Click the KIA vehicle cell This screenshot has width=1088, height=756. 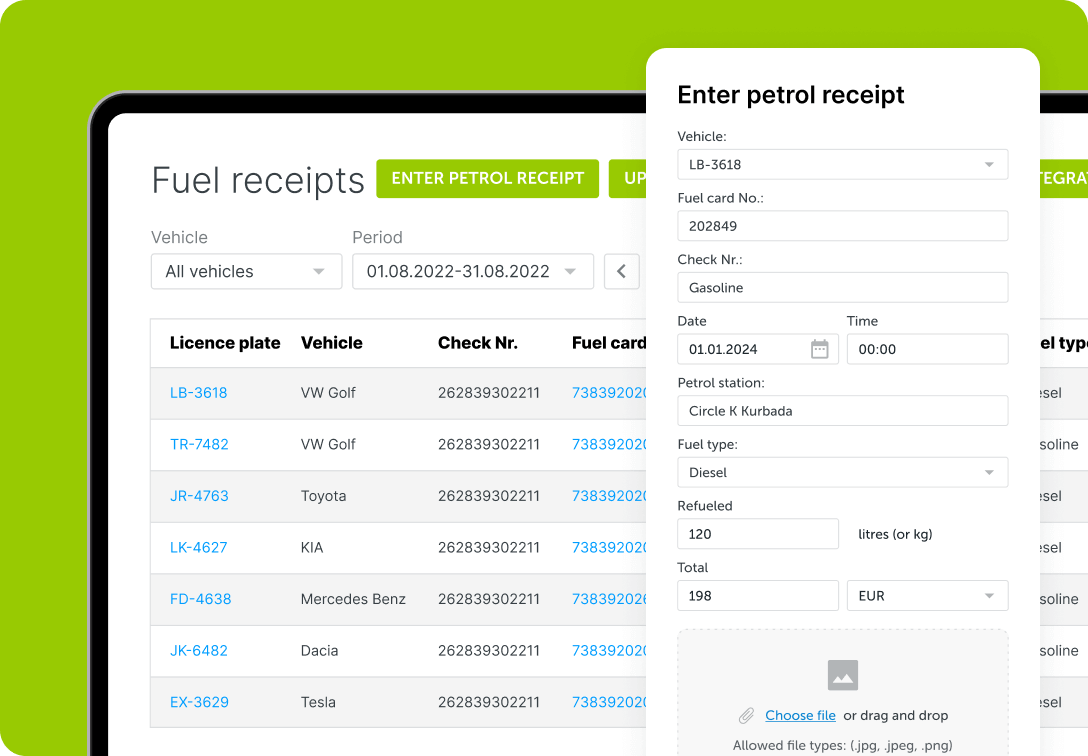click(x=312, y=547)
